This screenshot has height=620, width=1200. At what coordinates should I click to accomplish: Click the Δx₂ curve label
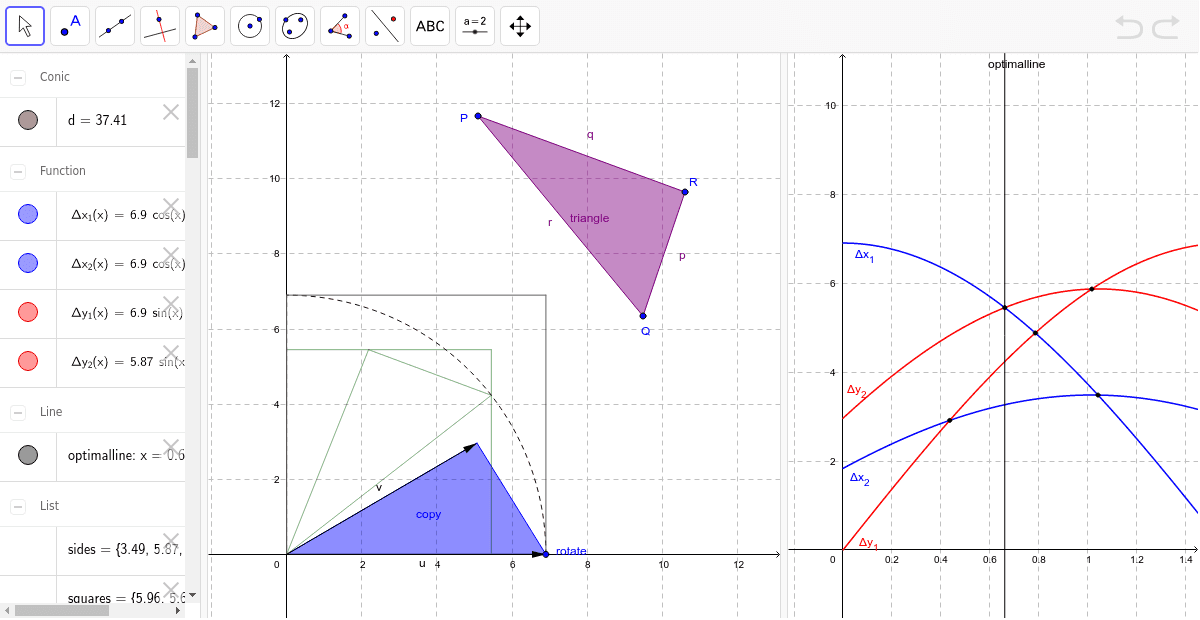coord(859,479)
